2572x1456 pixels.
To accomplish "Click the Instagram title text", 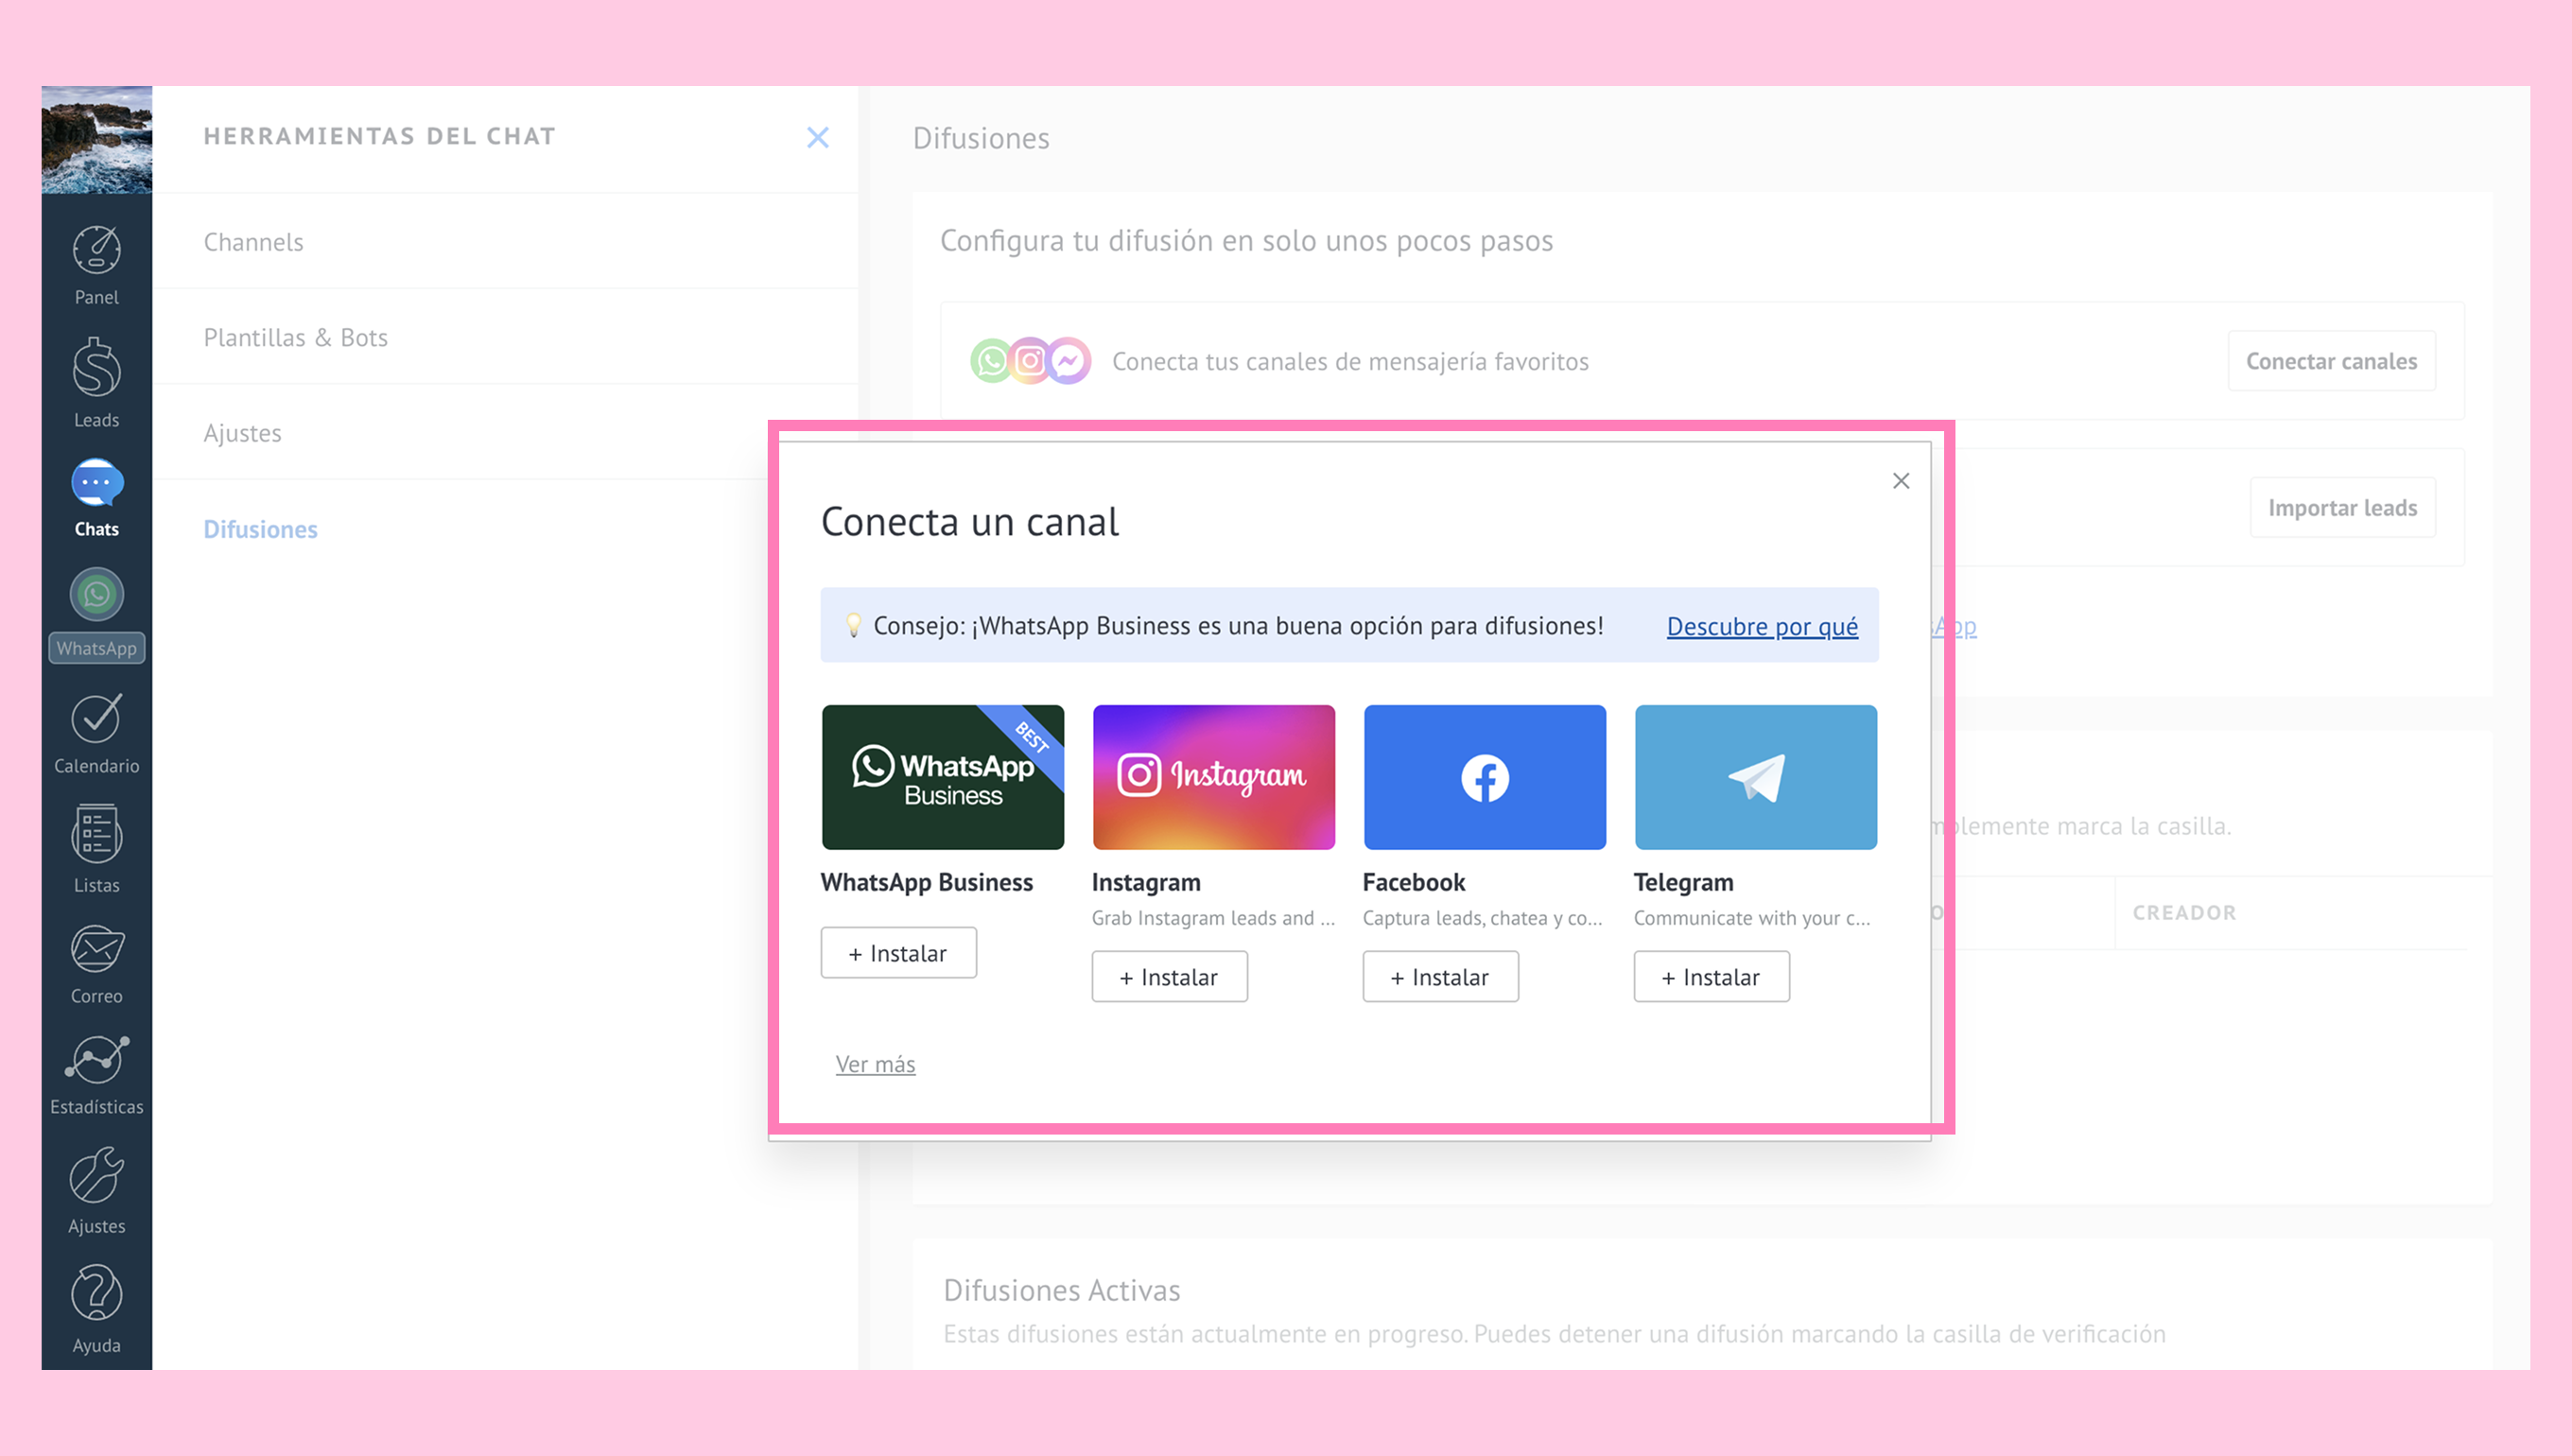I will click(1146, 882).
